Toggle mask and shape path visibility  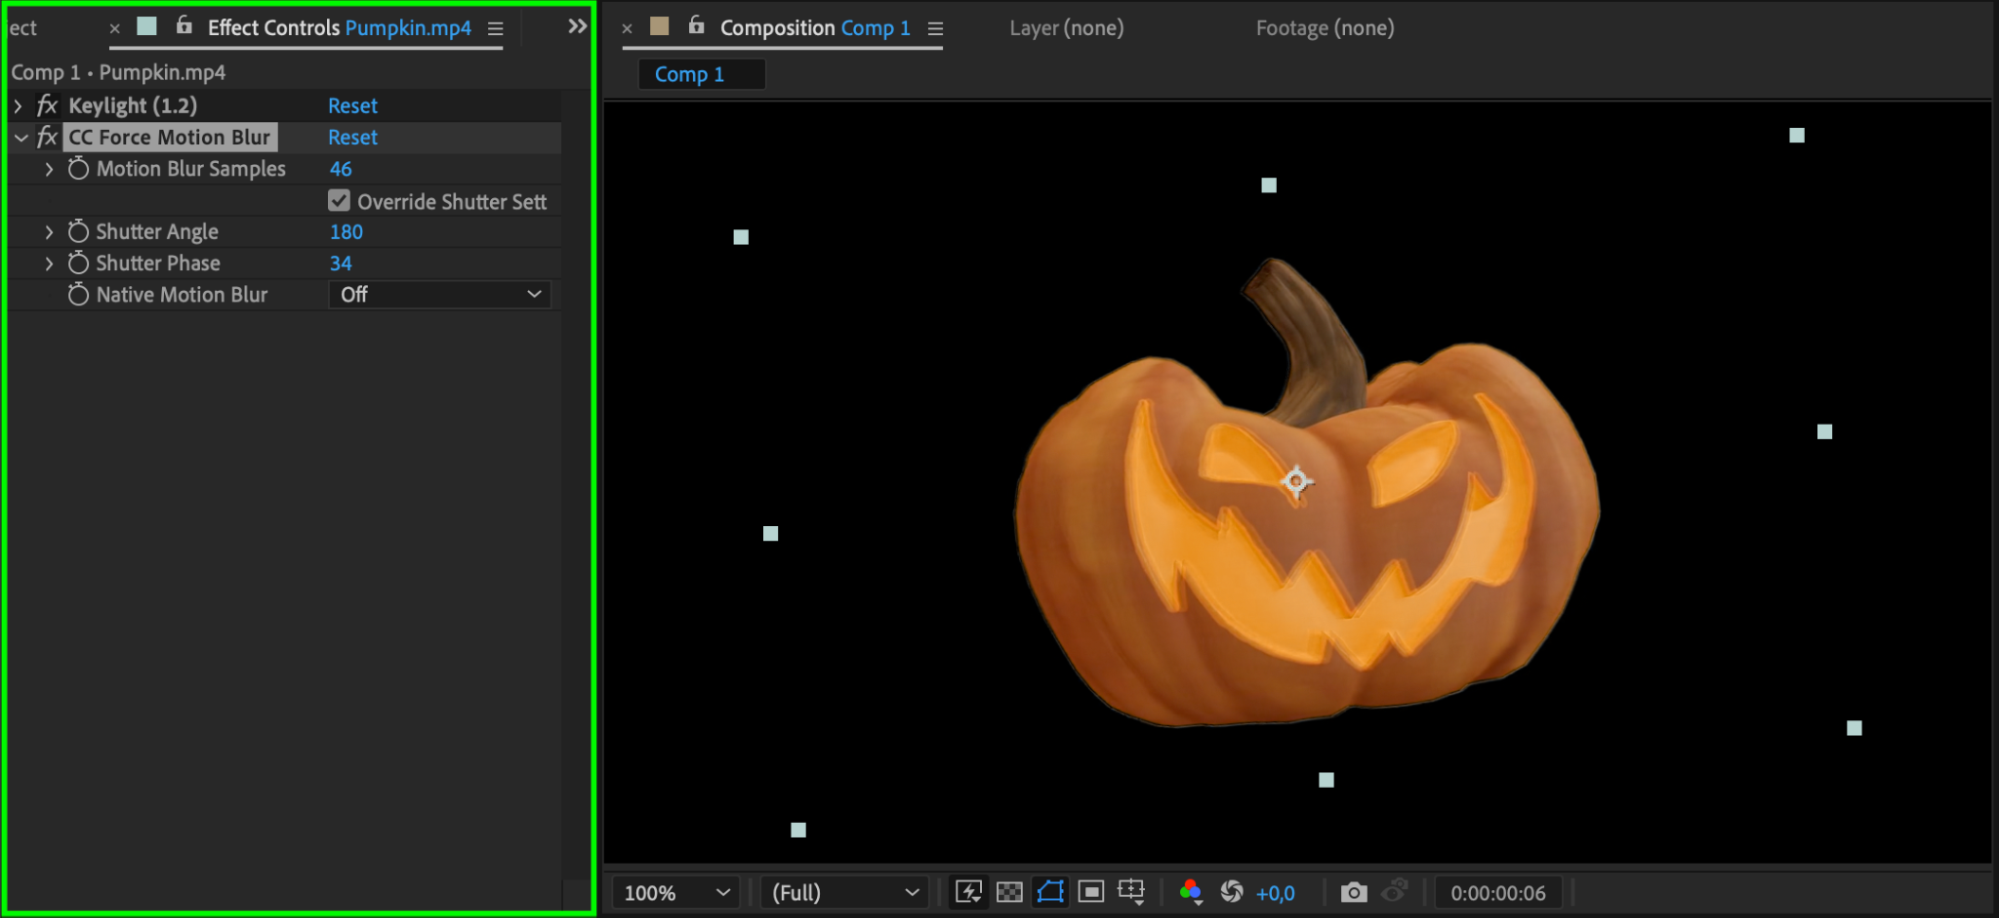click(1050, 891)
